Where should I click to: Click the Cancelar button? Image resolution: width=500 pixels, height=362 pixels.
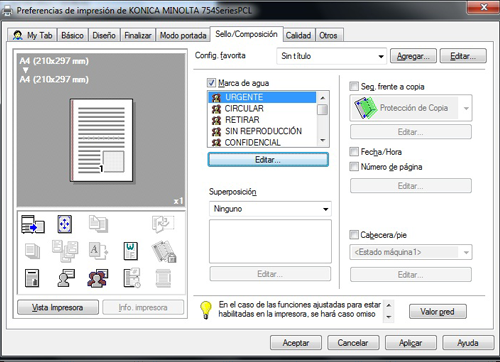[353, 343]
